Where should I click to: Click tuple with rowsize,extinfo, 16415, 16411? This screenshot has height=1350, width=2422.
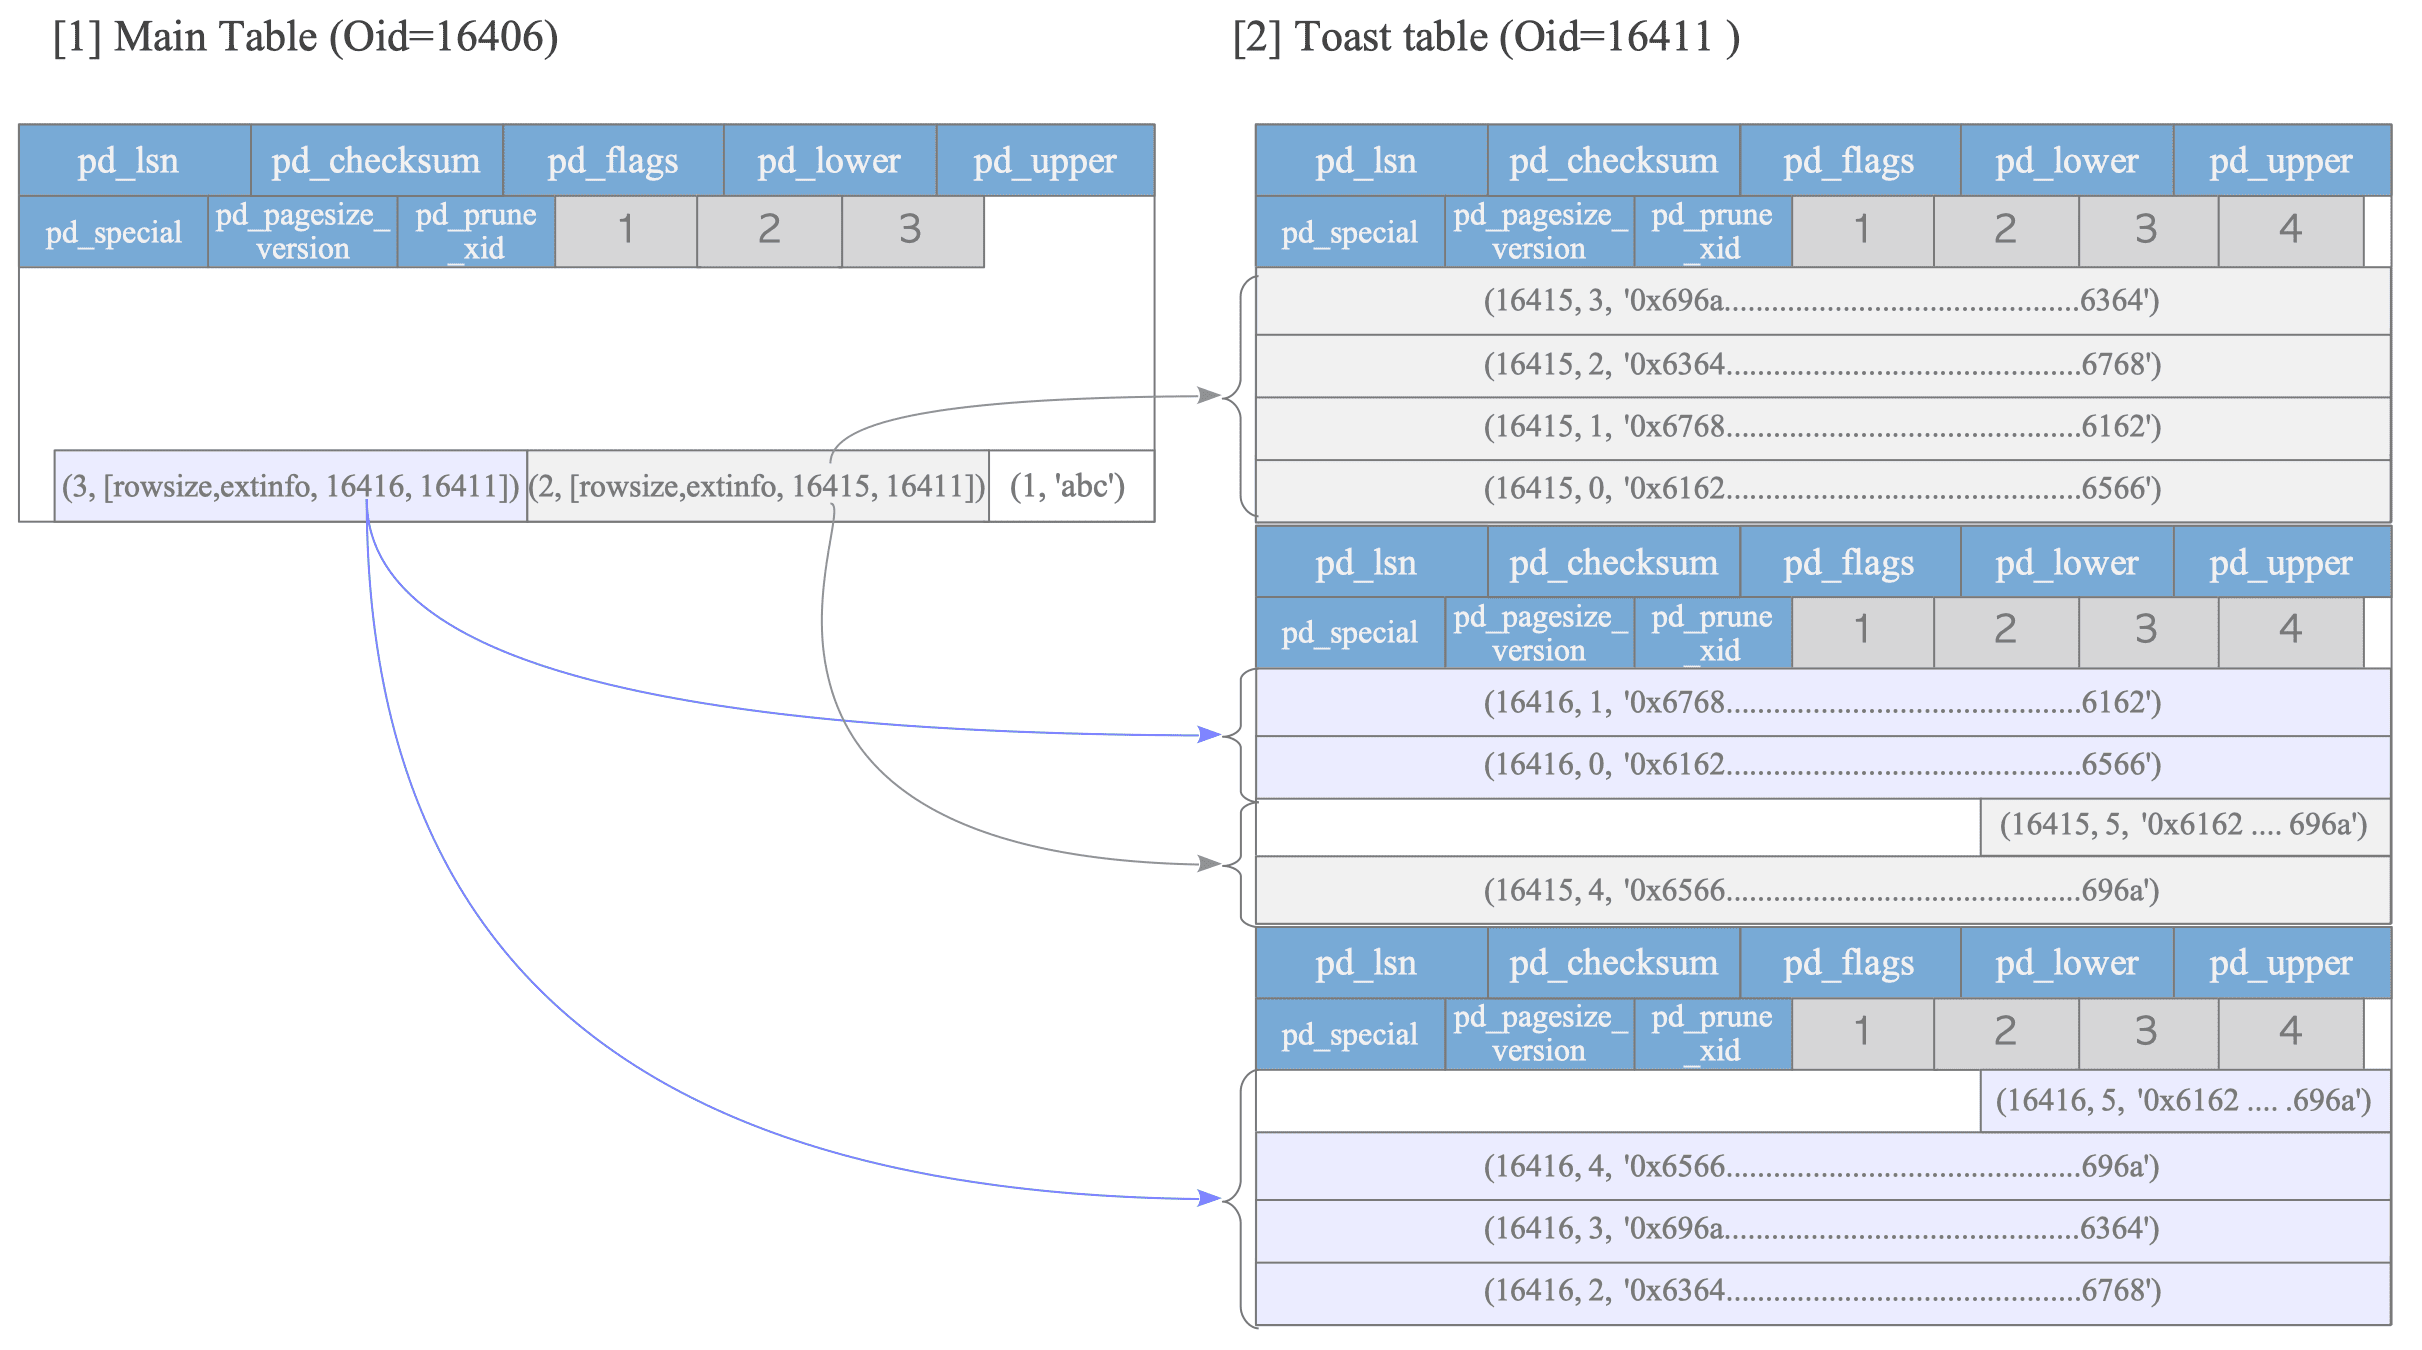tap(758, 486)
